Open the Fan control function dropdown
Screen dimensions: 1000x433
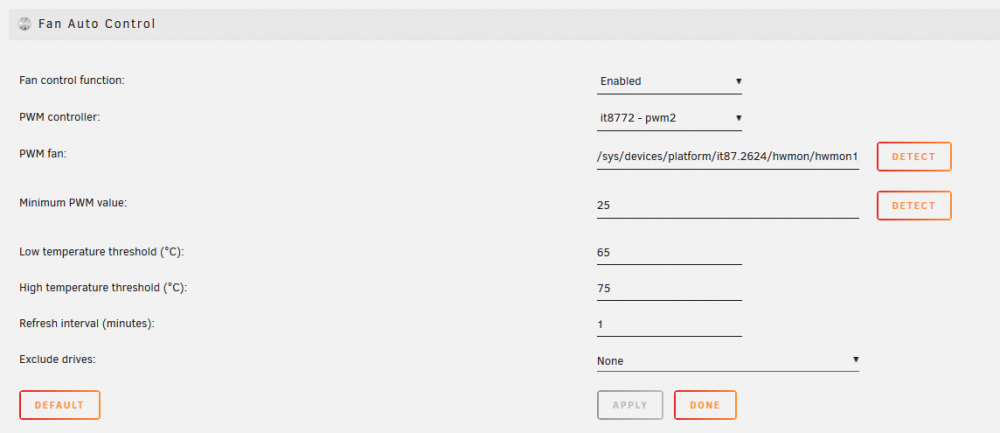669,82
